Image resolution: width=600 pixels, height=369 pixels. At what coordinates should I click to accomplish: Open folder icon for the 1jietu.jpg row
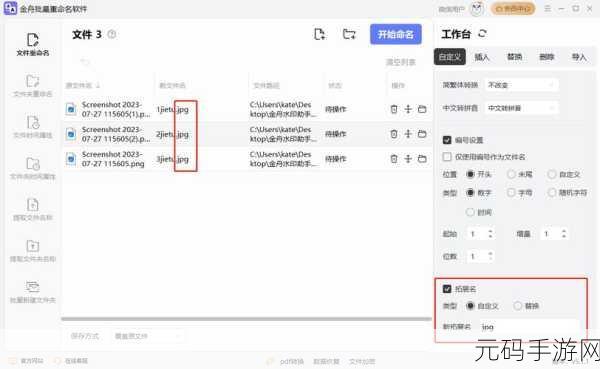(x=422, y=109)
